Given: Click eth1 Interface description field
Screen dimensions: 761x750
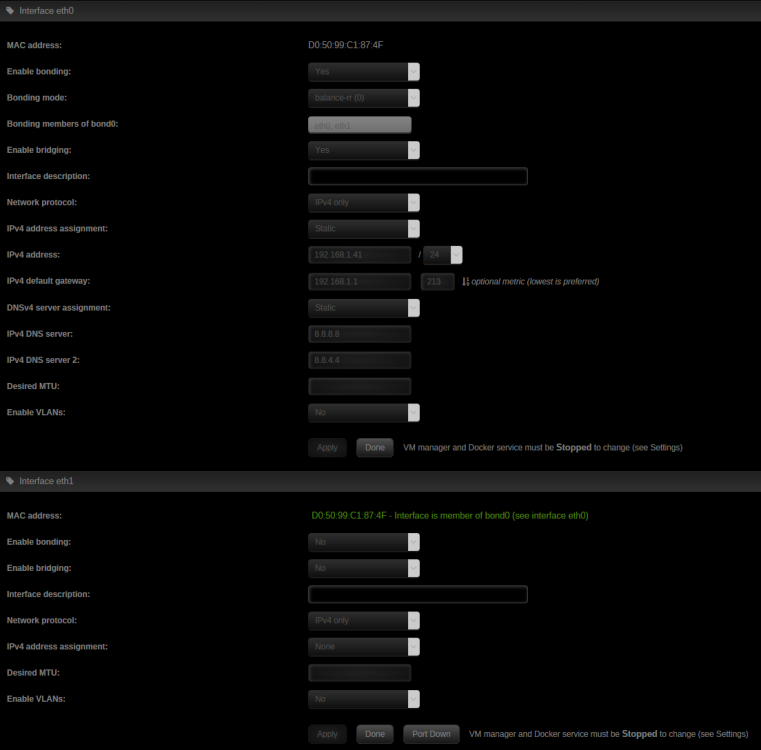Looking at the screenshot, I should pos(418,594).
